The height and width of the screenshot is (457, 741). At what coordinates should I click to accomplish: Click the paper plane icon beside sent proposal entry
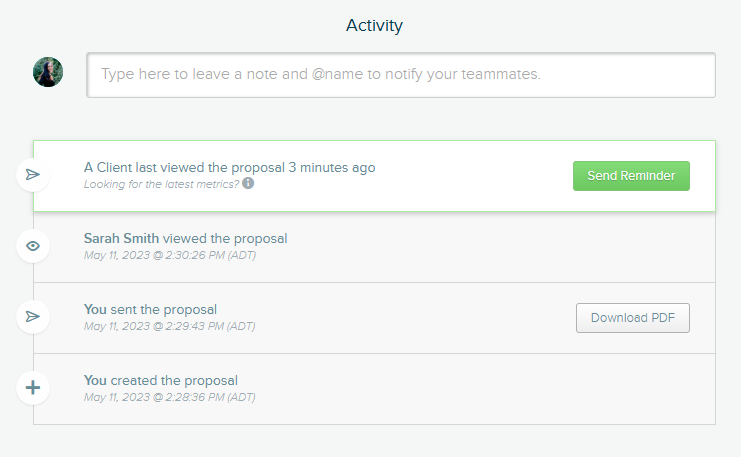click(x=33, y=317)
